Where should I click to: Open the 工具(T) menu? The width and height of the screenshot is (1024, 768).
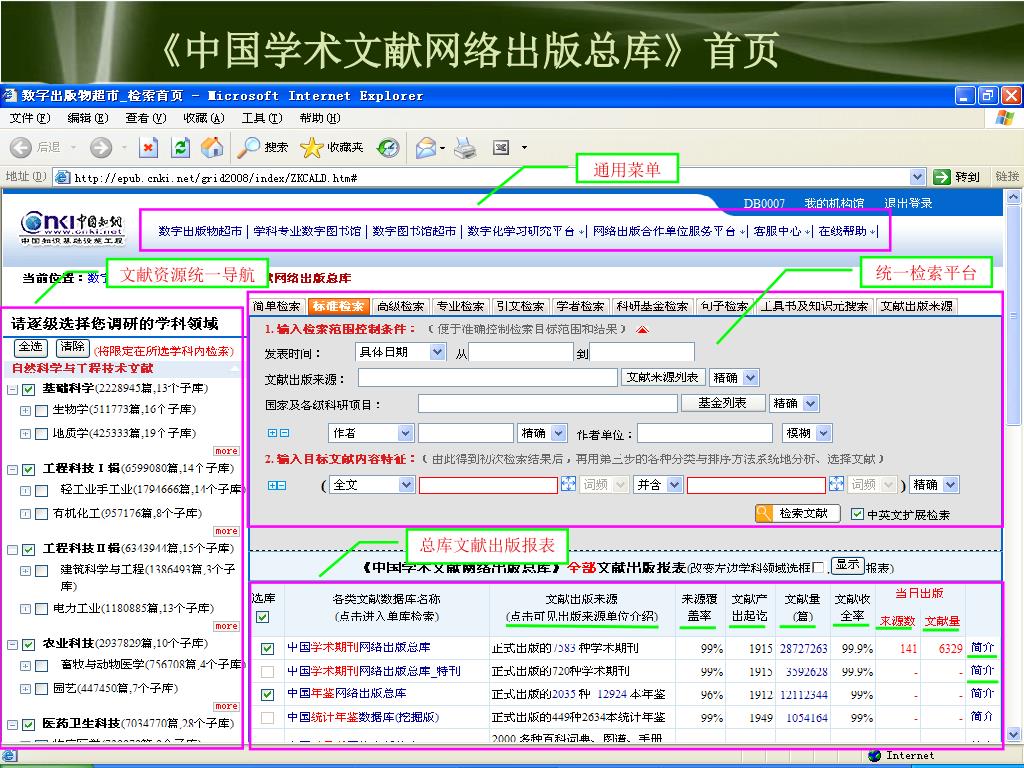coord(262,118)
